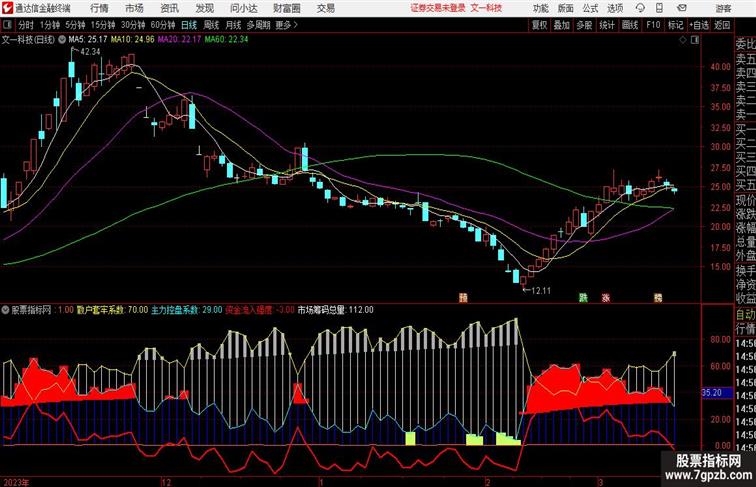
Task: Click the 叠加 overlay button
Action: 562,25
